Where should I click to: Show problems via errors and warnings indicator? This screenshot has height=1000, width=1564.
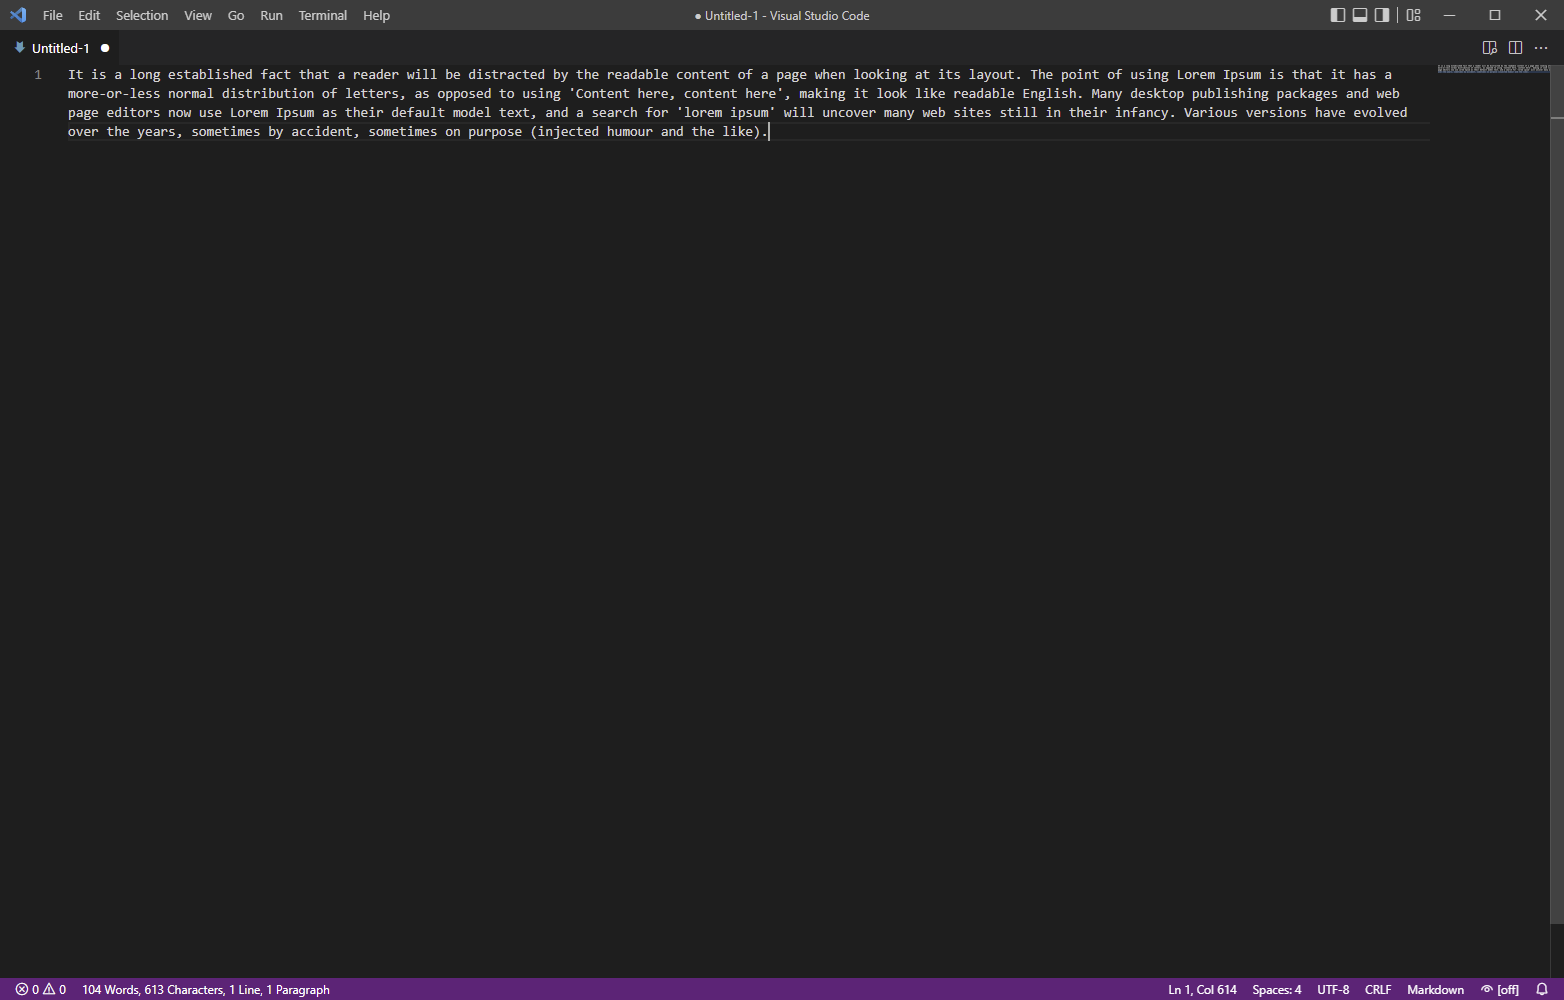[x=41, y=989]
